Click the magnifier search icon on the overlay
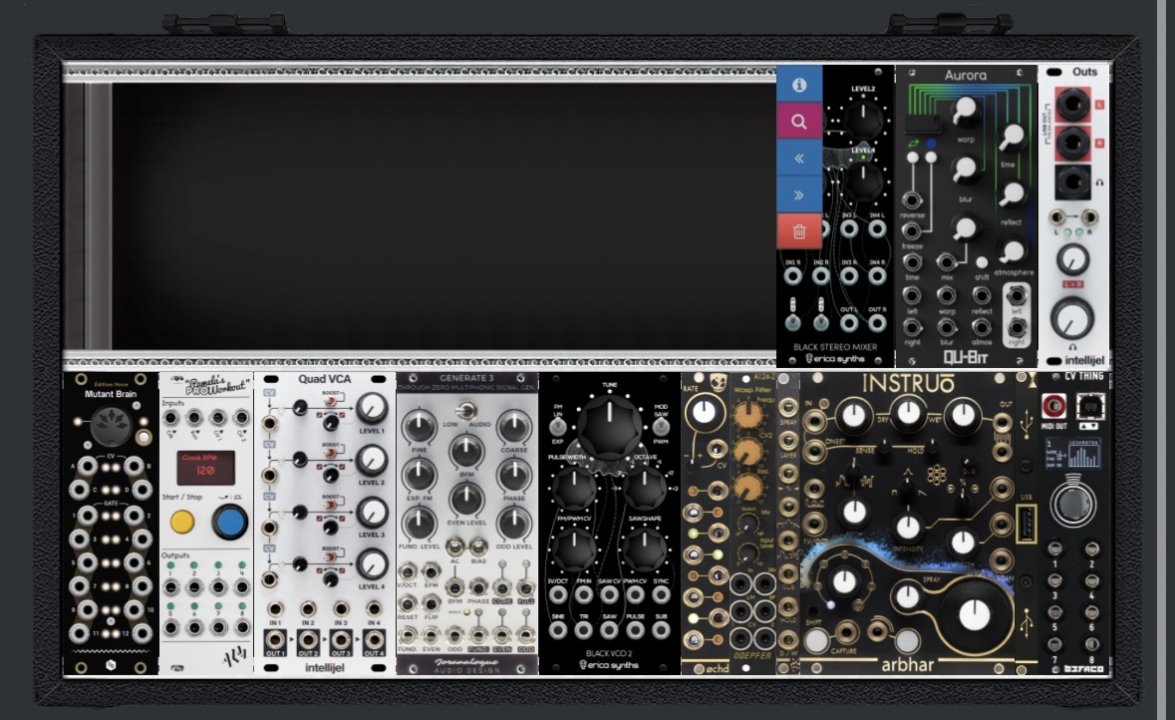 pos(799,121)
